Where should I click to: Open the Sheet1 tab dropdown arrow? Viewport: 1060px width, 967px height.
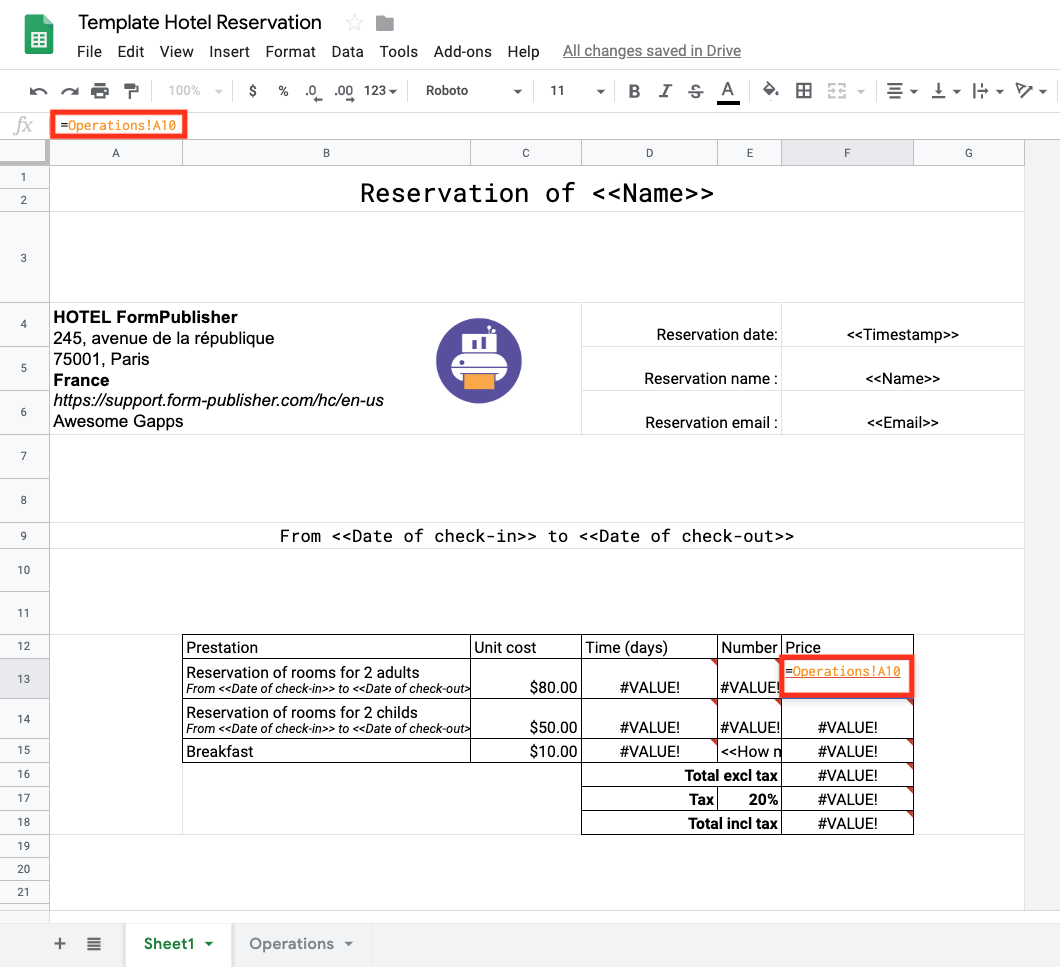(x=209, y=944)
